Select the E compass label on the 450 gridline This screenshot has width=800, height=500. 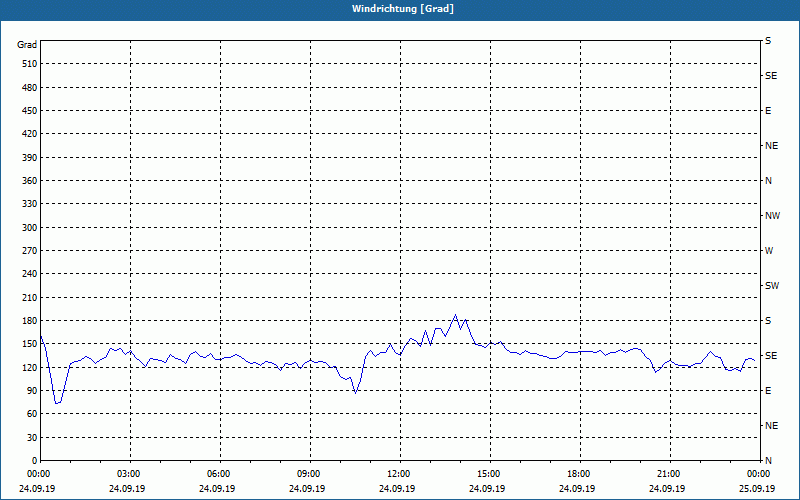point(768,111)
